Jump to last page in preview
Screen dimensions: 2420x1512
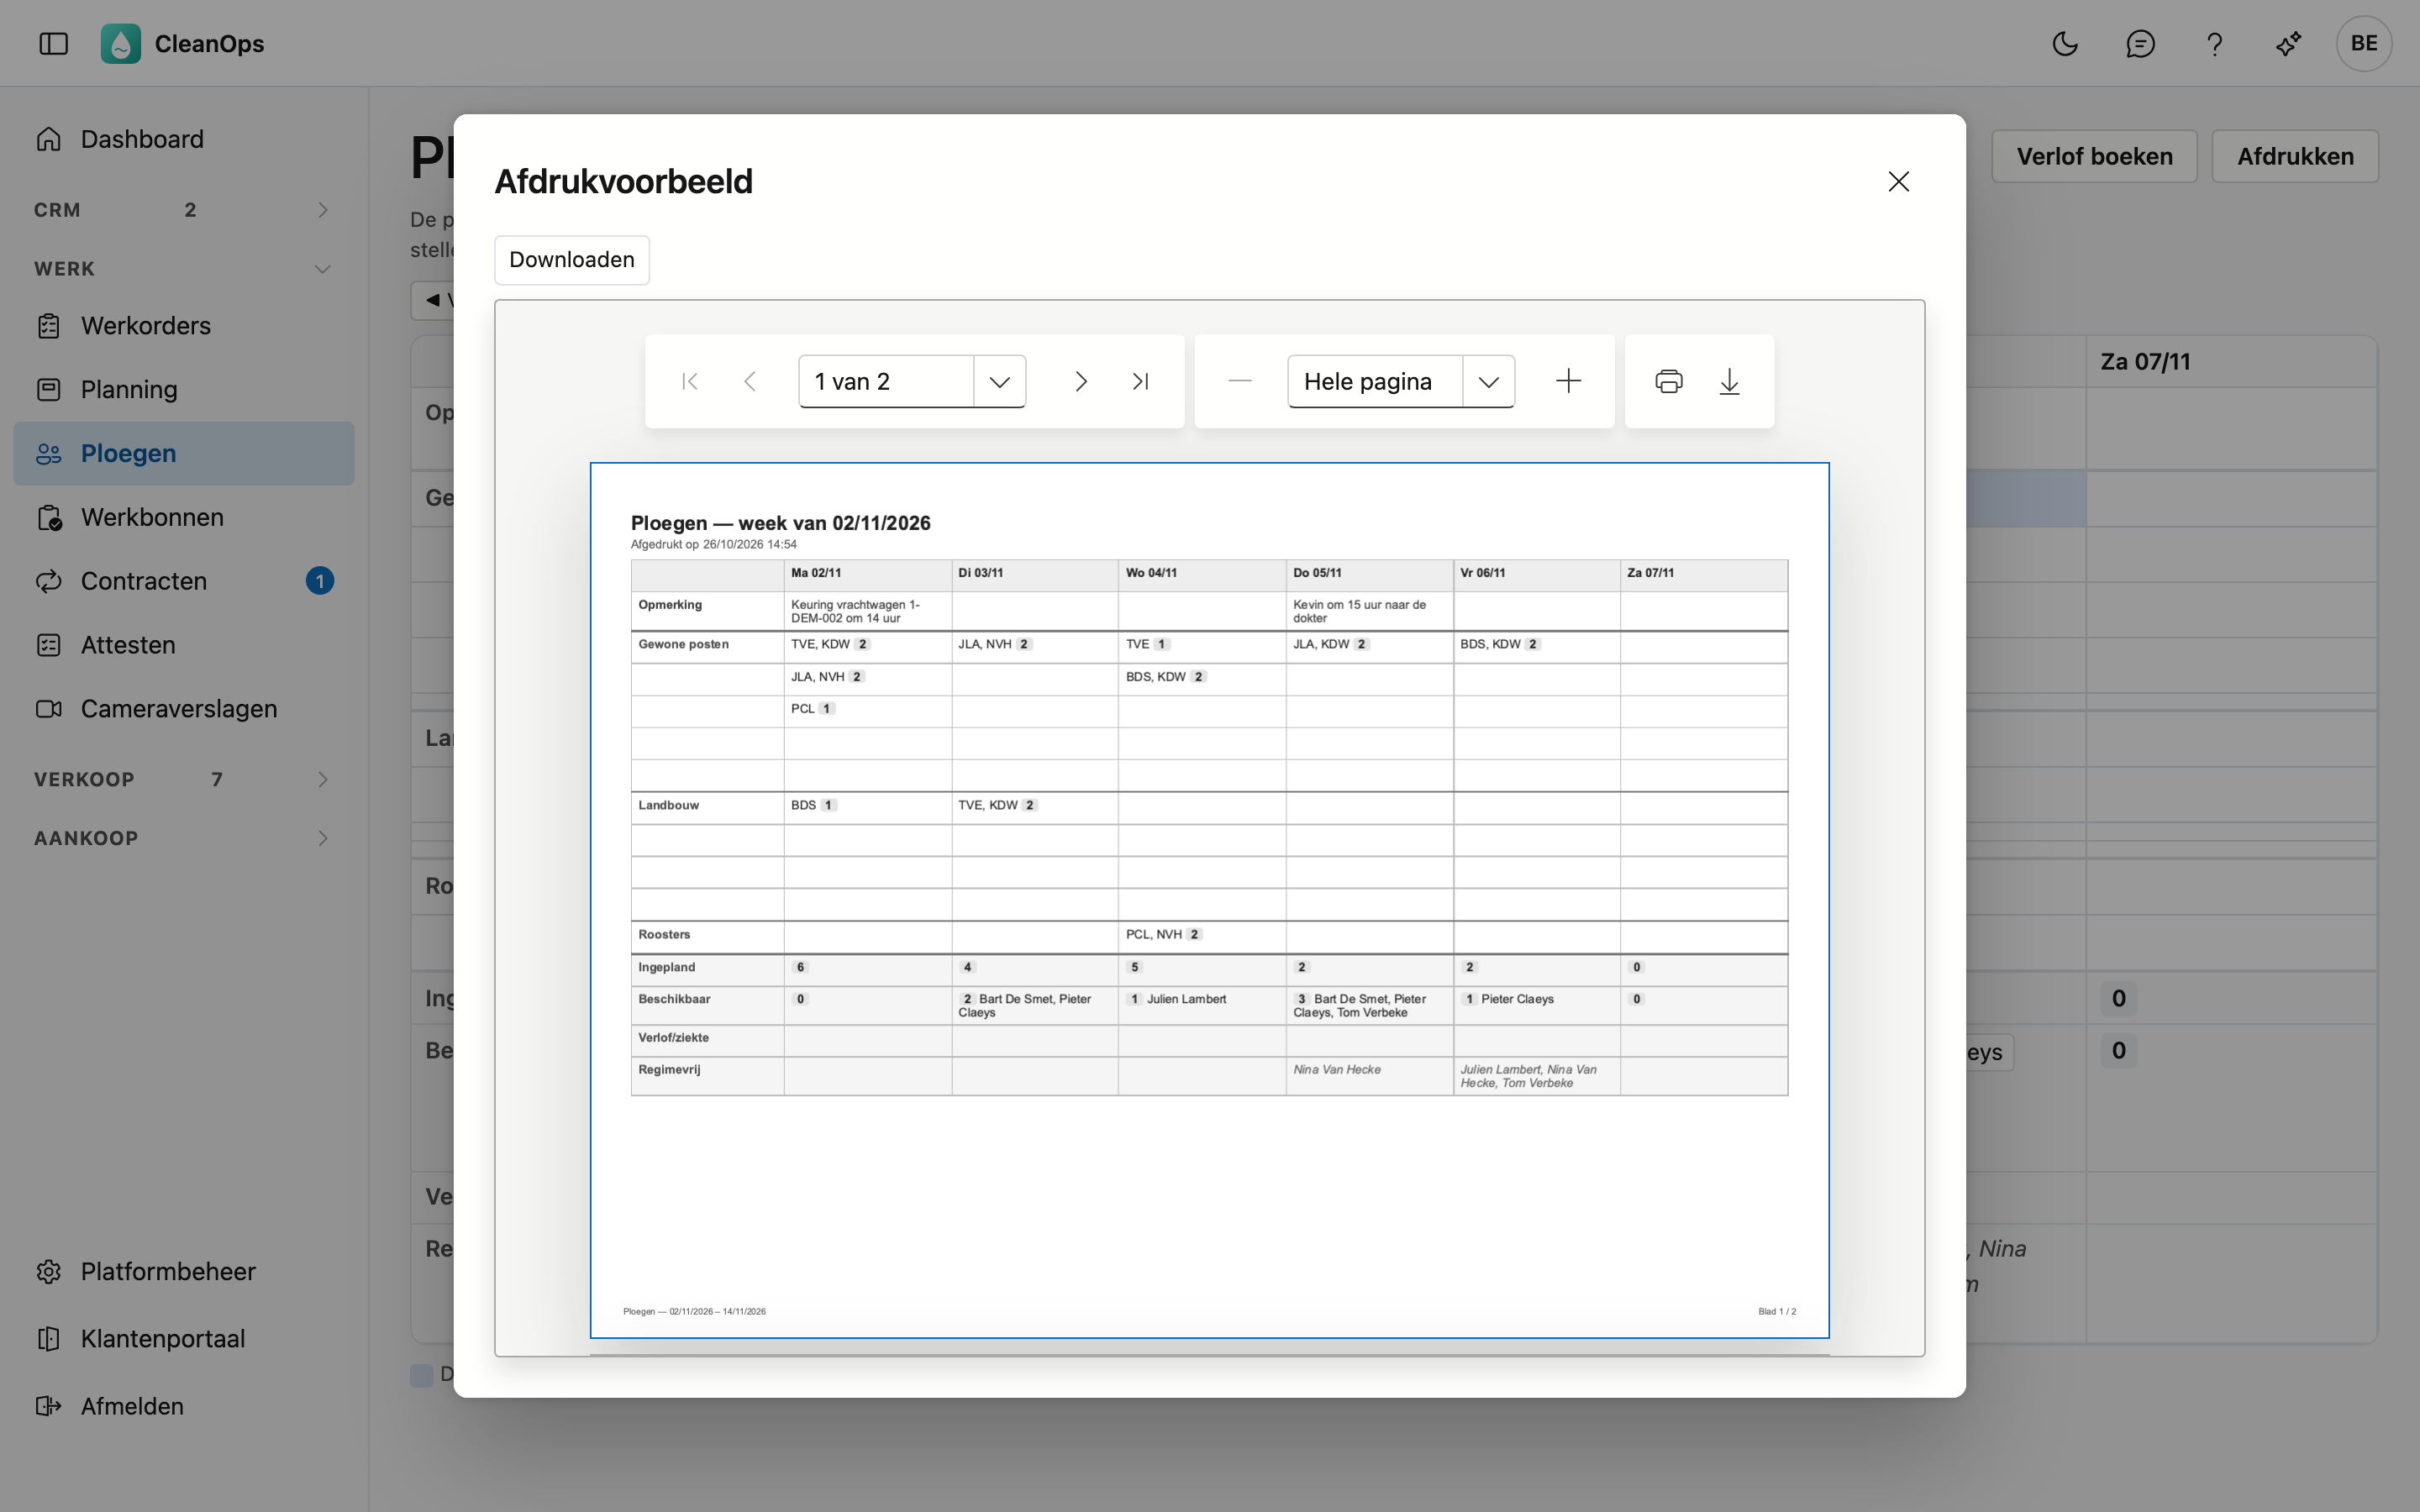1141,381
